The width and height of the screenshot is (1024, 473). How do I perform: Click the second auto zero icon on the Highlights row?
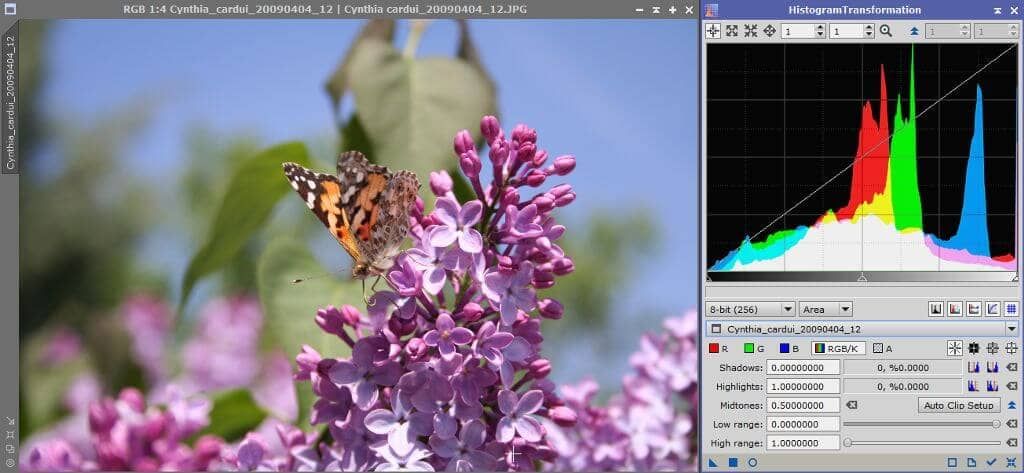(993, 386)
